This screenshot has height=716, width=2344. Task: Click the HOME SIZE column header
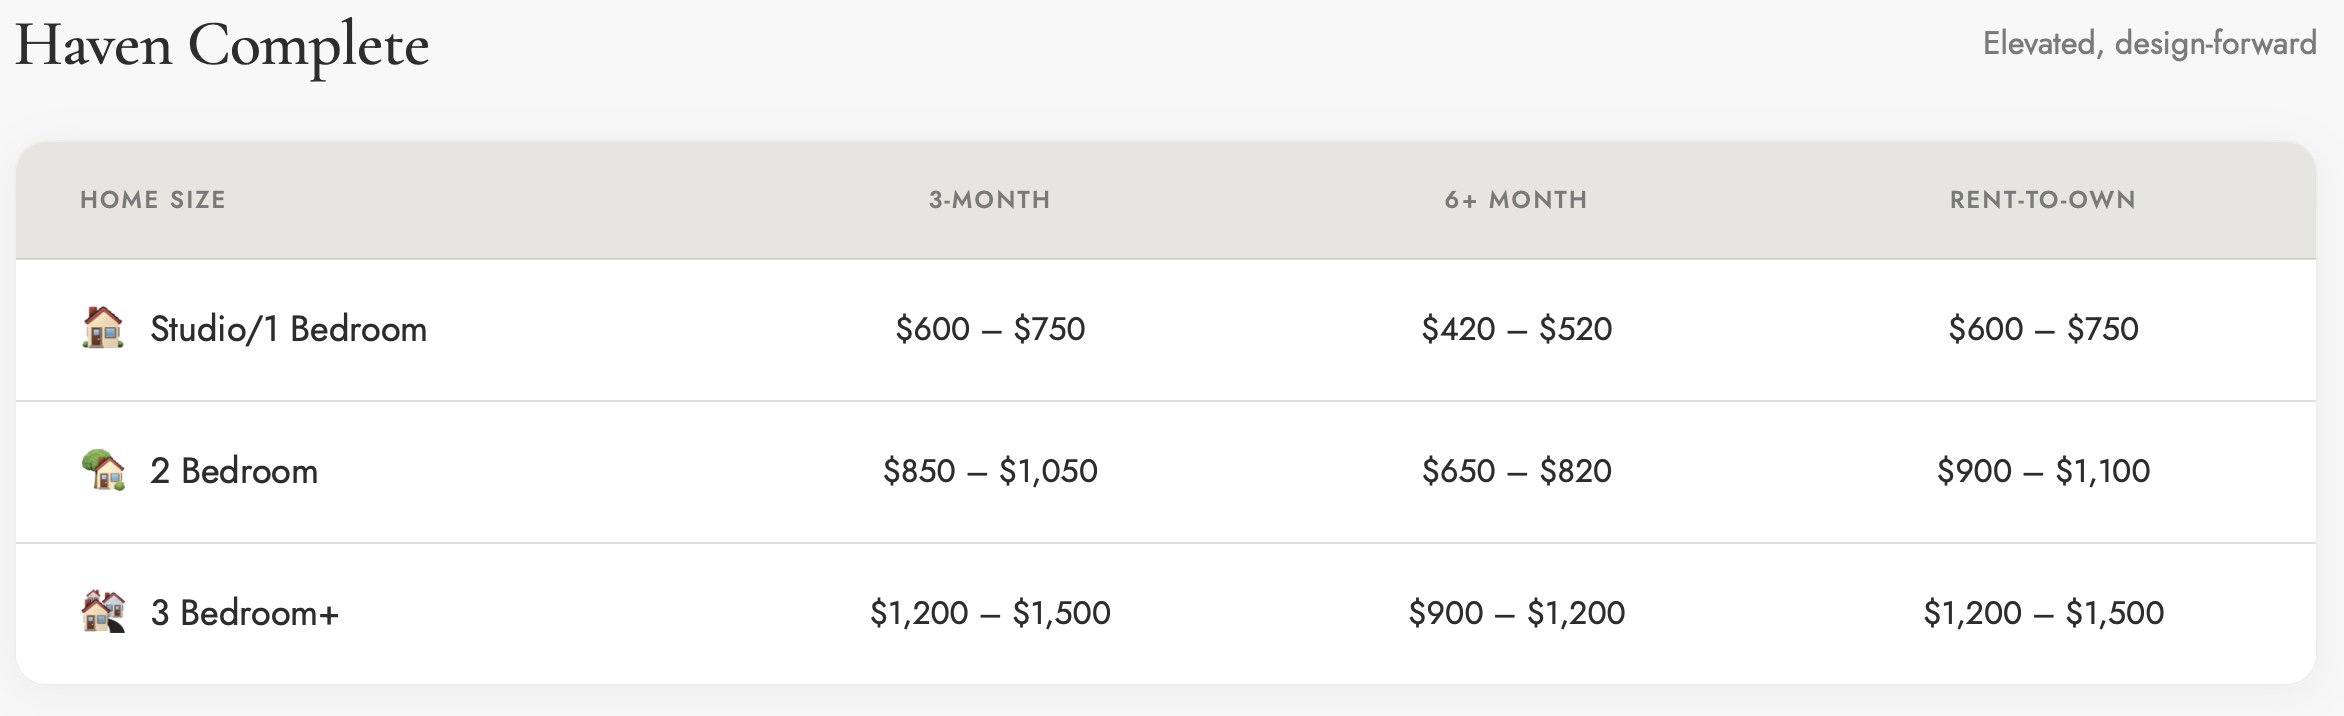click(x=153, y=200)
